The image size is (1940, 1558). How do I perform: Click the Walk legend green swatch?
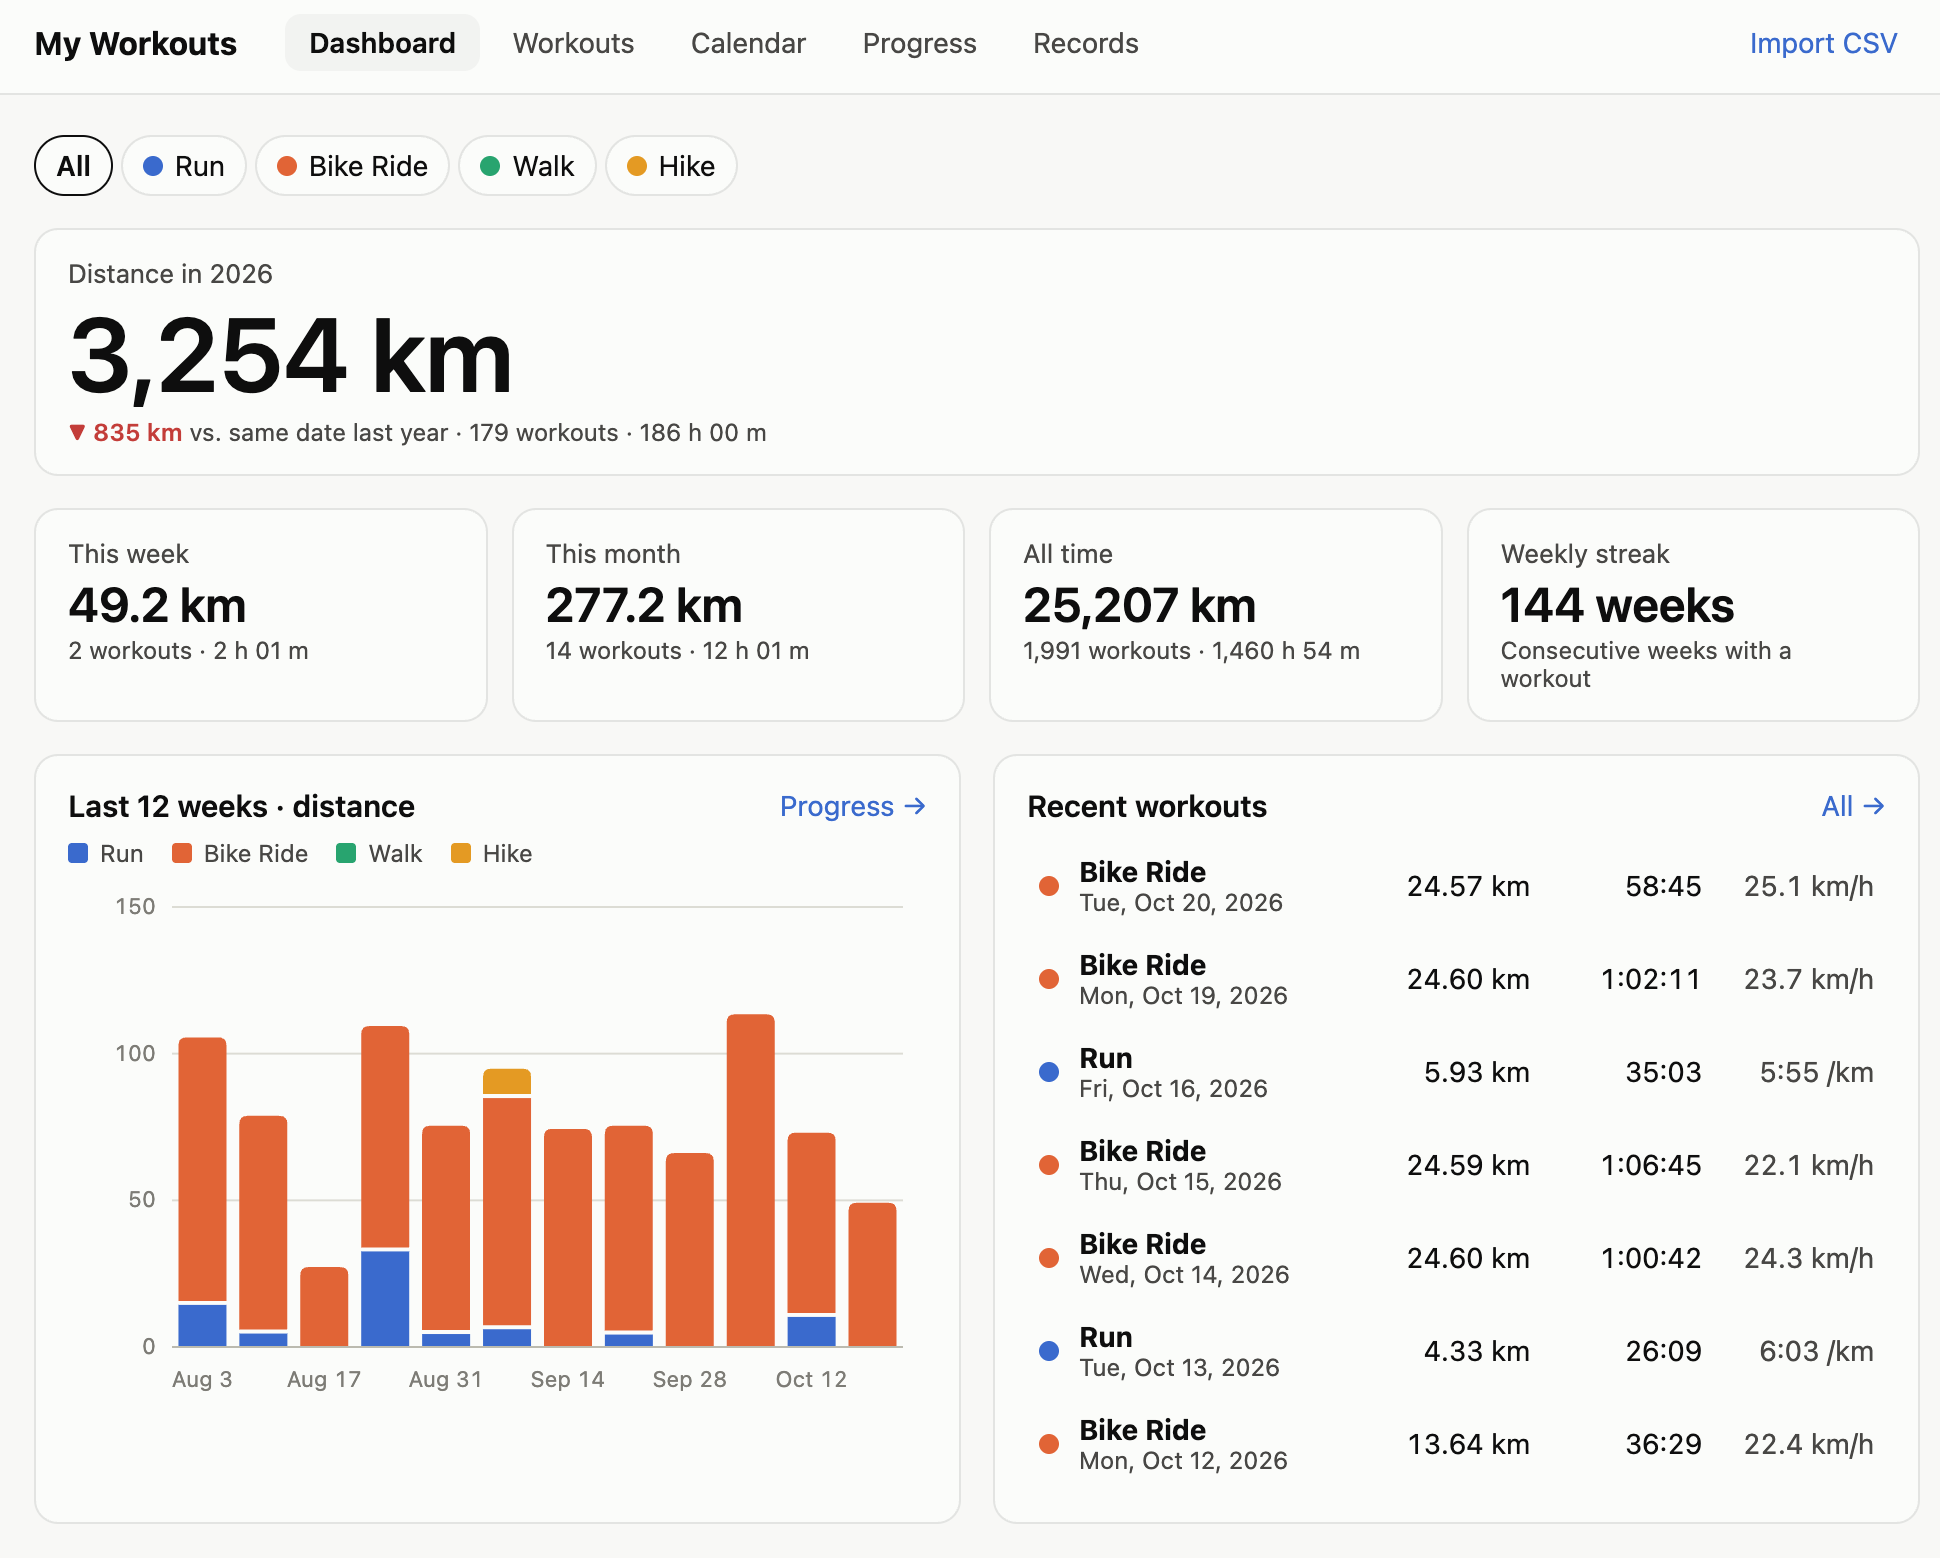pyautogui.click(x=346, y=853)
